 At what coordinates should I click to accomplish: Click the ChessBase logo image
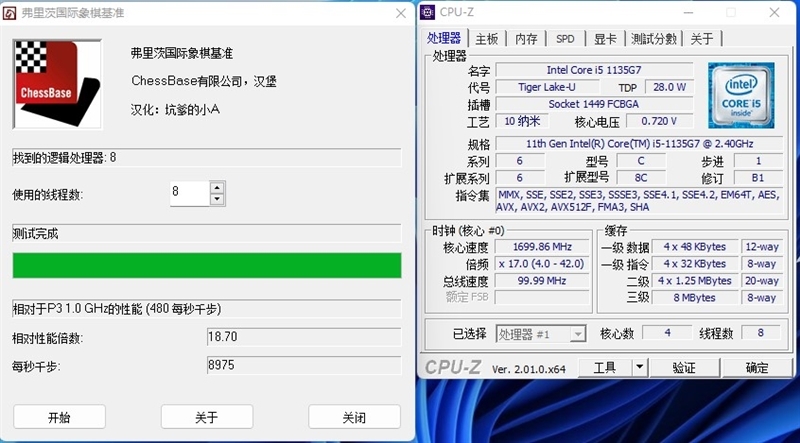pos(57,84)
